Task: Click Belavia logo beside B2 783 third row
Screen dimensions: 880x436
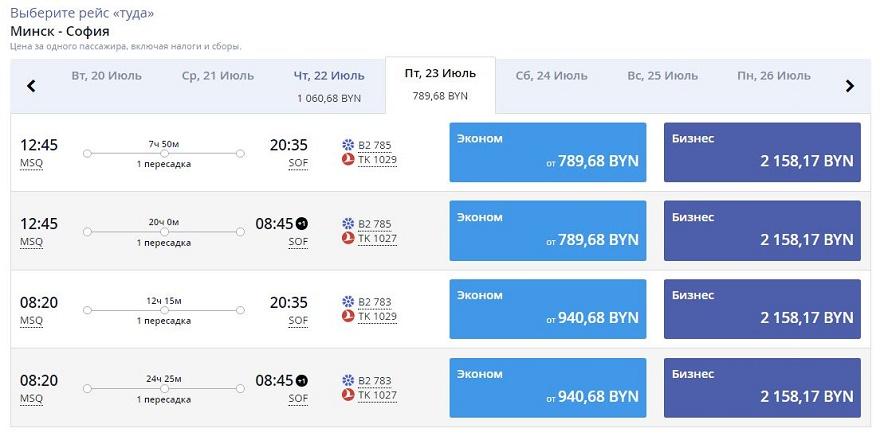Action: coord(348,301)
